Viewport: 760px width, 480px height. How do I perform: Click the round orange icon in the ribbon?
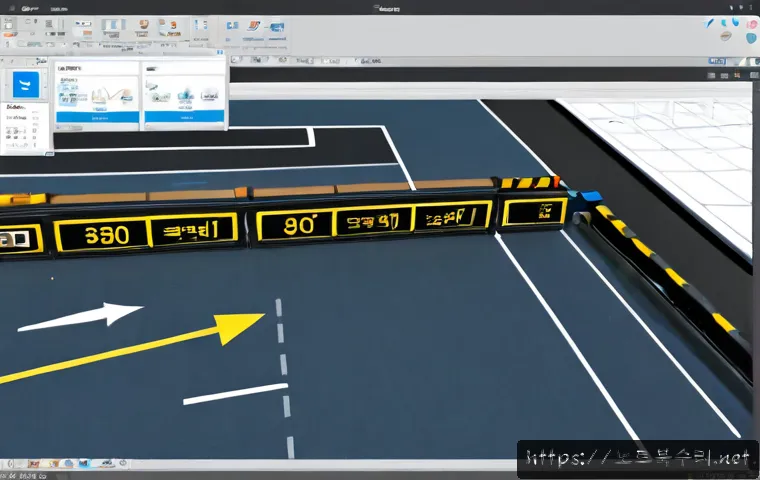pyautogui.click(x=143, y=24)
